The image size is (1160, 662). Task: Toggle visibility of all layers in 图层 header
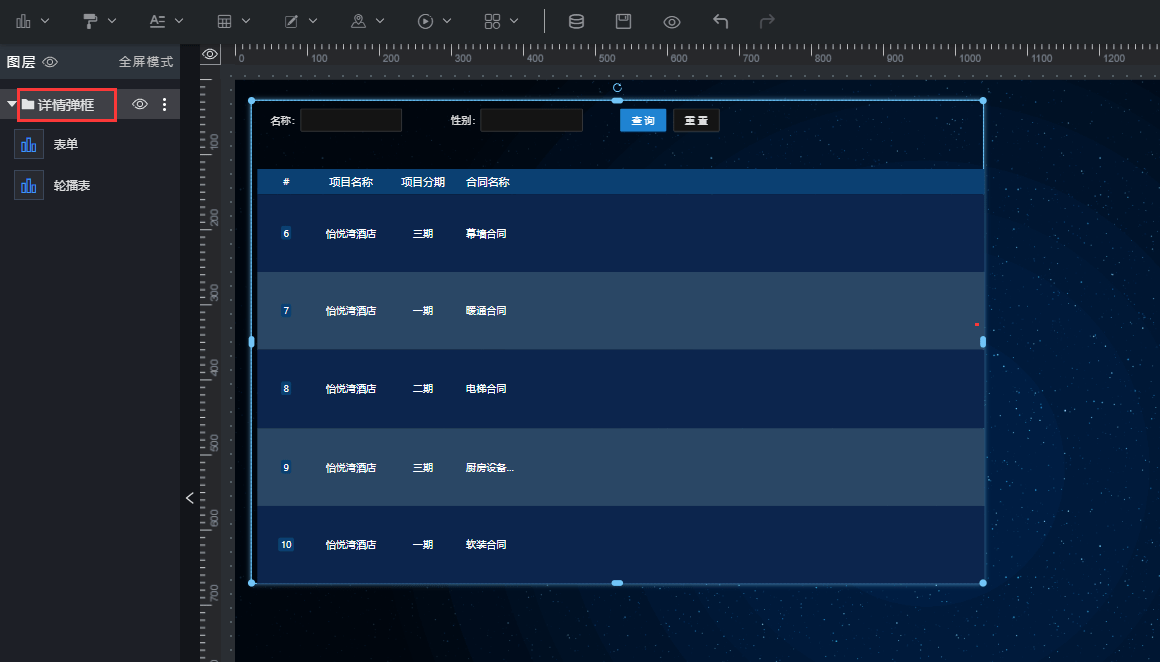tap(50, 62)
